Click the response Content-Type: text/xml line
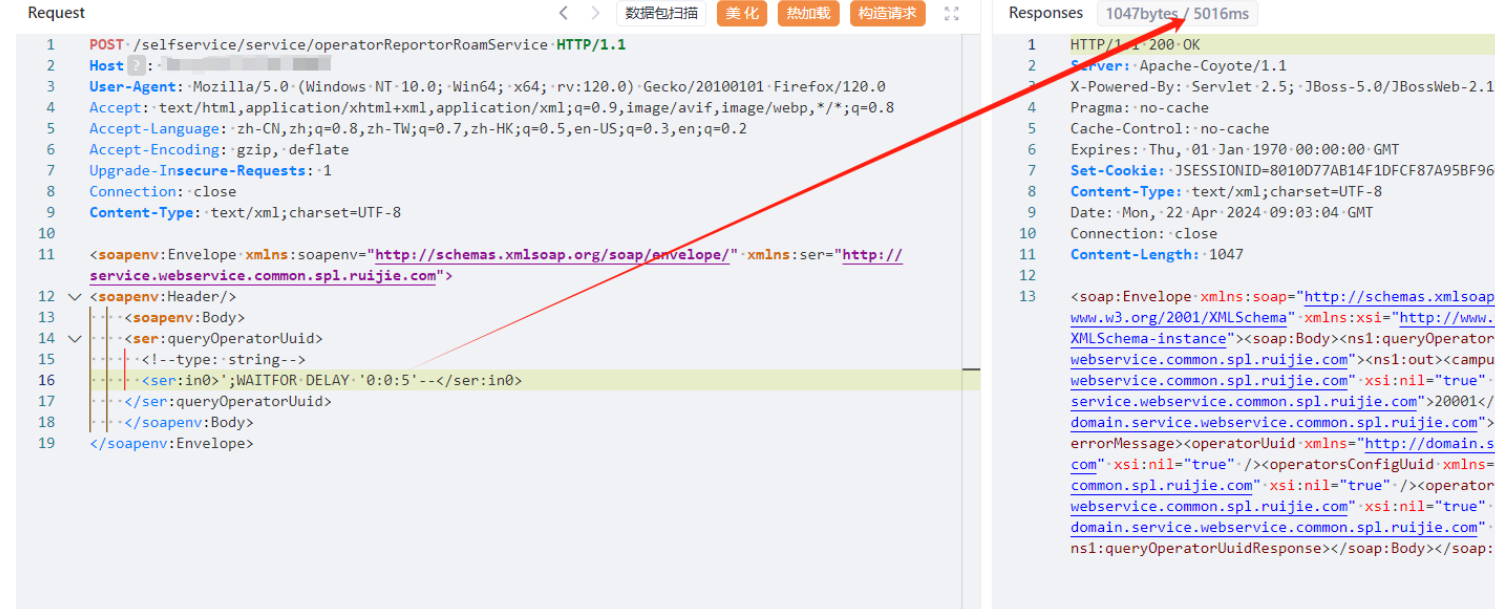Image resolution: width=1495 pixels, height=609 pixels. (1226, 192)
